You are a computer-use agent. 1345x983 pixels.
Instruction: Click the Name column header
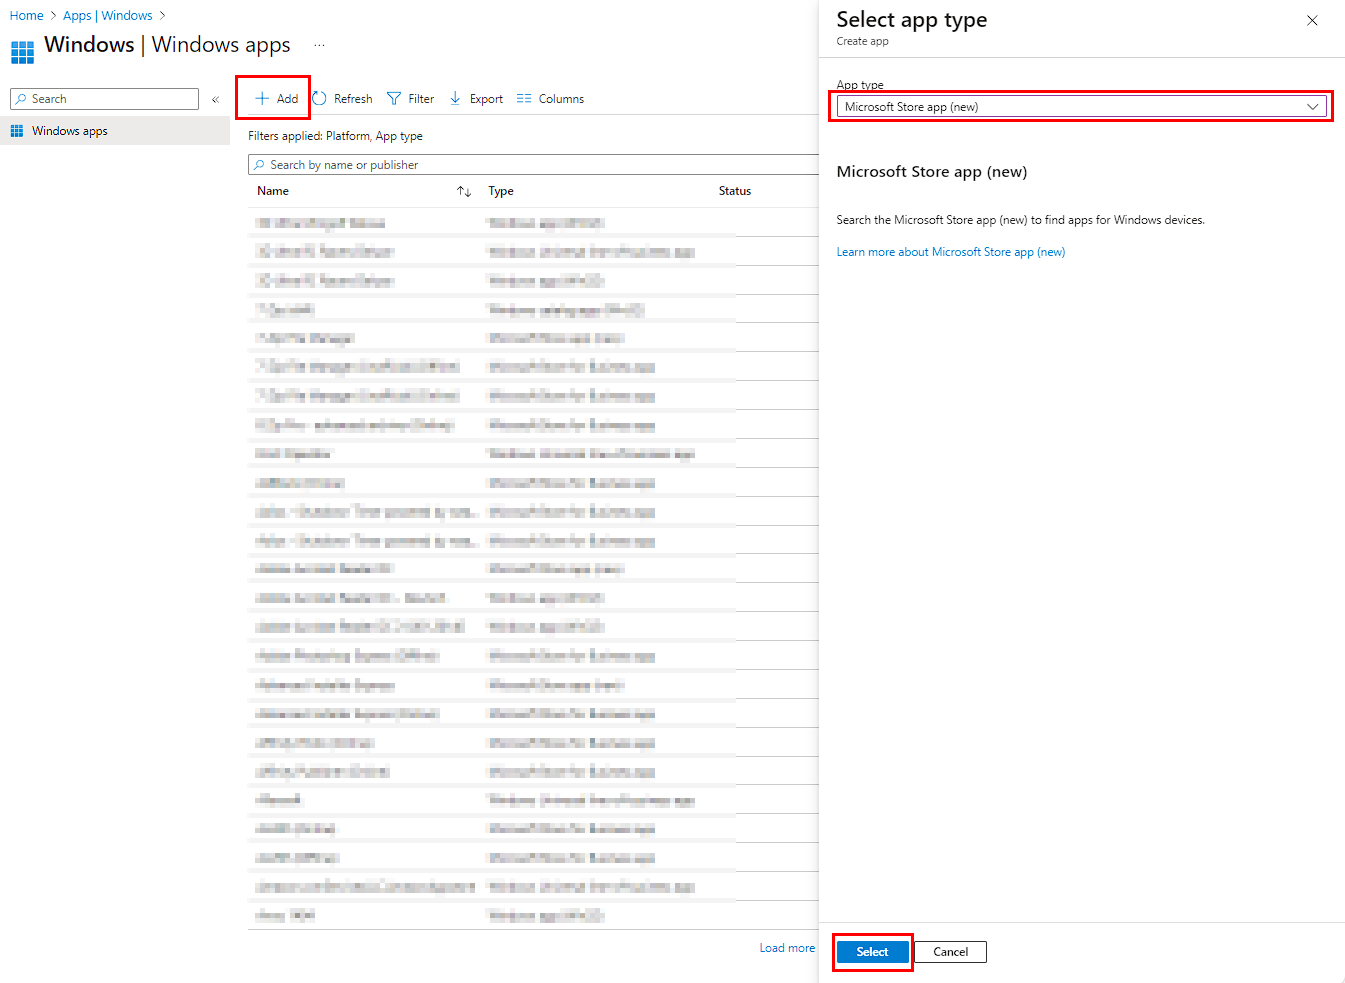click(273, 191)
